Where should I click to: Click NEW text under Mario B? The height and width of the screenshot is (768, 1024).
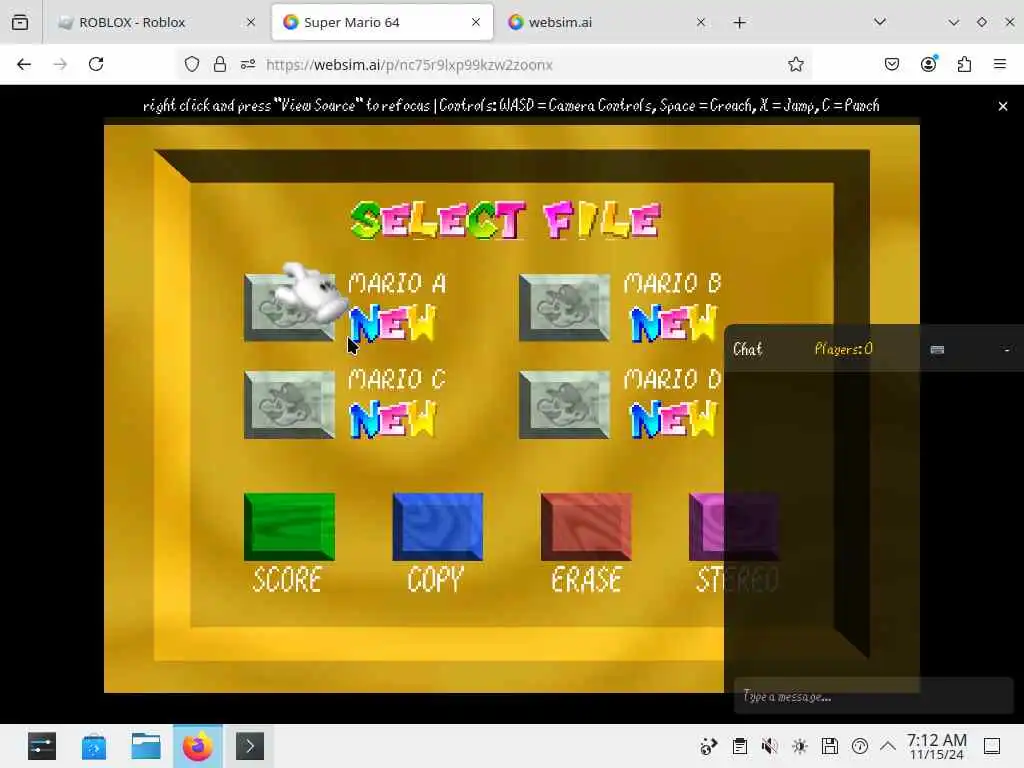(x=674, y=323)
